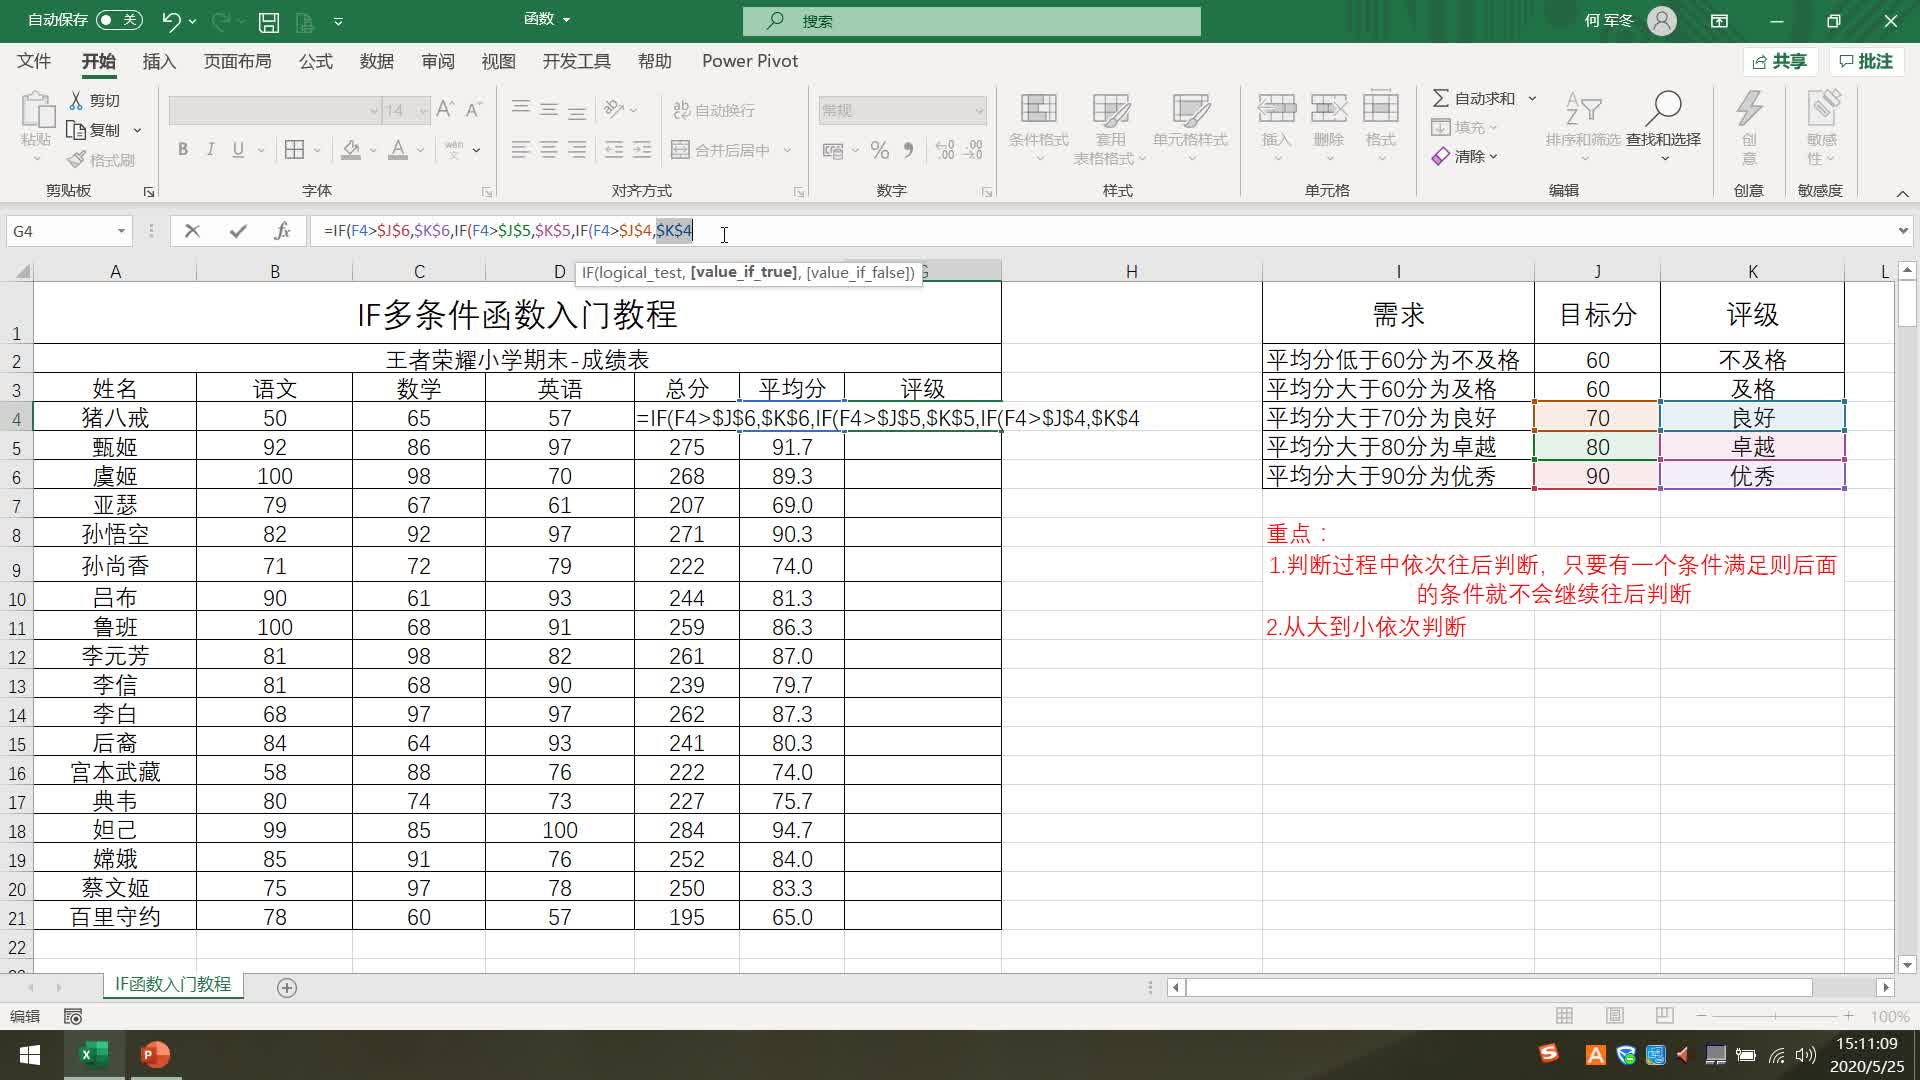Click the Clear button

click(x=1464, y=156)
